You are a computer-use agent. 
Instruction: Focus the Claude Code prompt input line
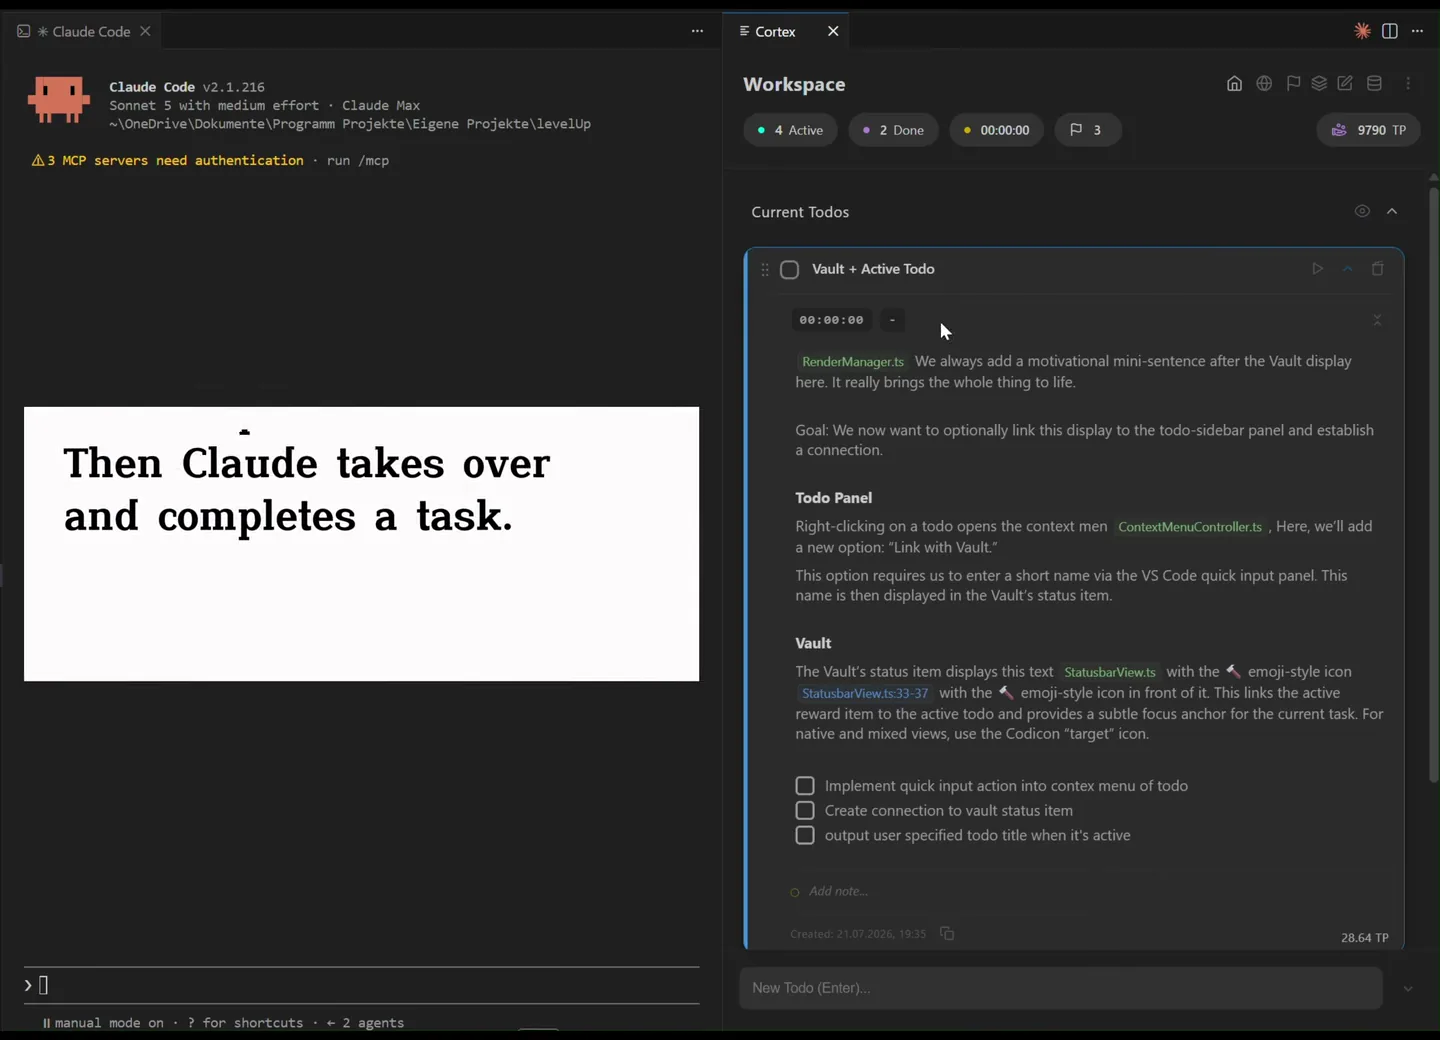361,985
